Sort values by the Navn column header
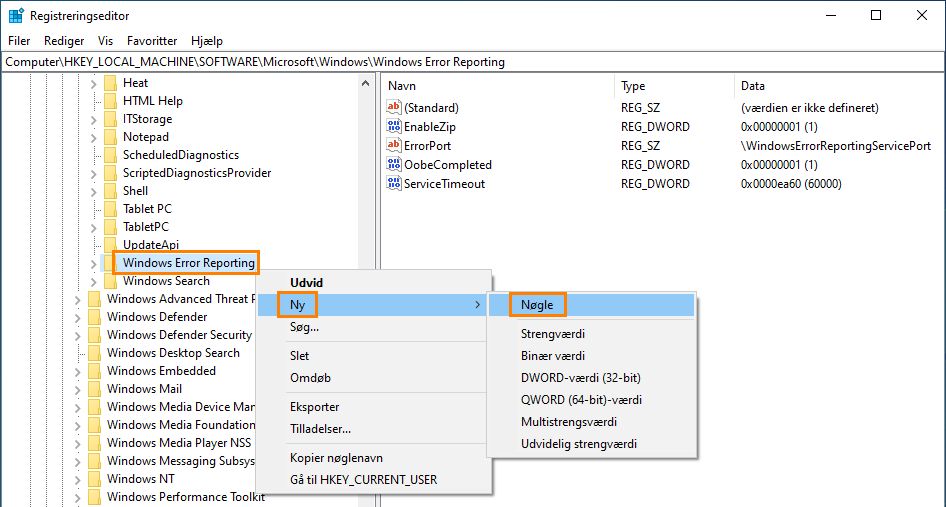The height and width of the screenshot is (507, 946). point(498,86)
